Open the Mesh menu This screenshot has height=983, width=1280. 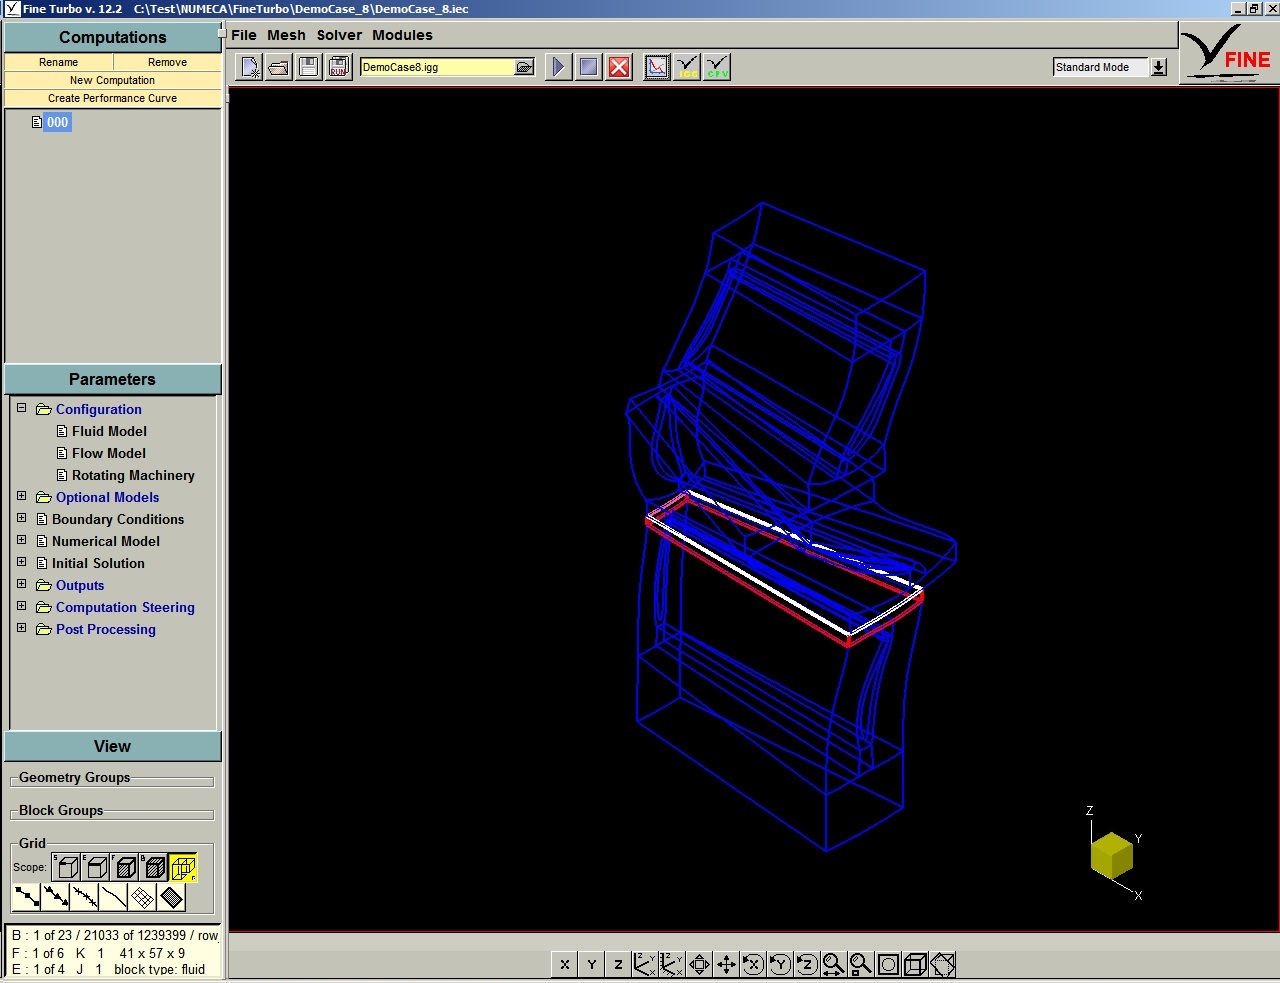coord(286,35)
